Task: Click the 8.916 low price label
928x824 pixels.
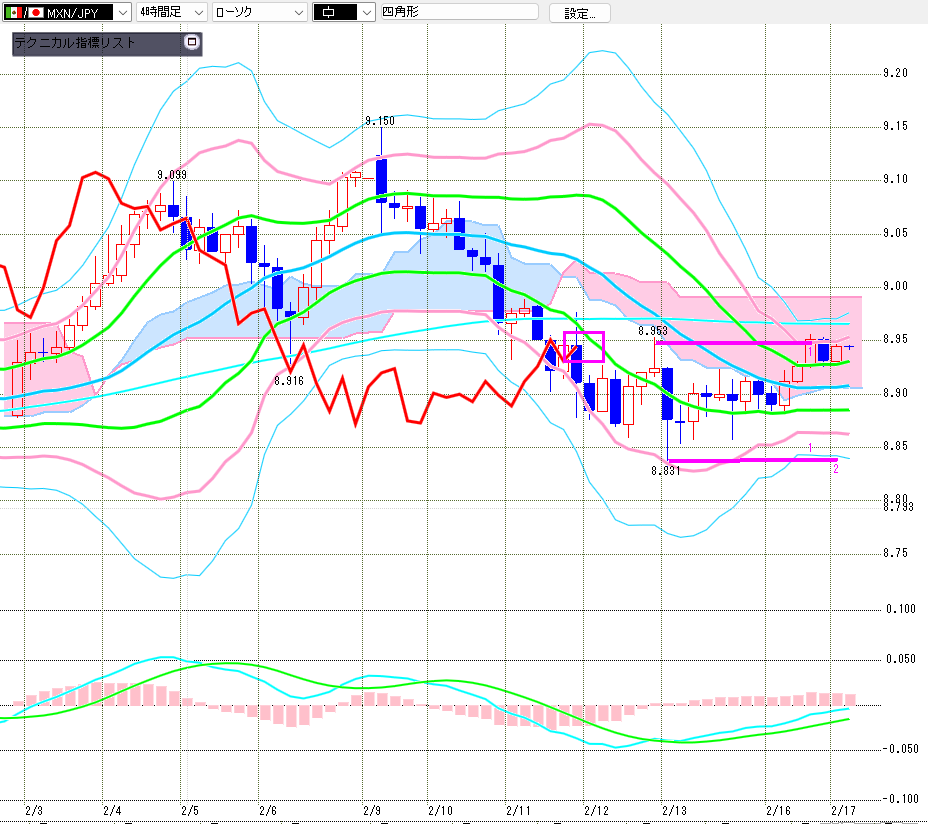Action: pos(288,381)
